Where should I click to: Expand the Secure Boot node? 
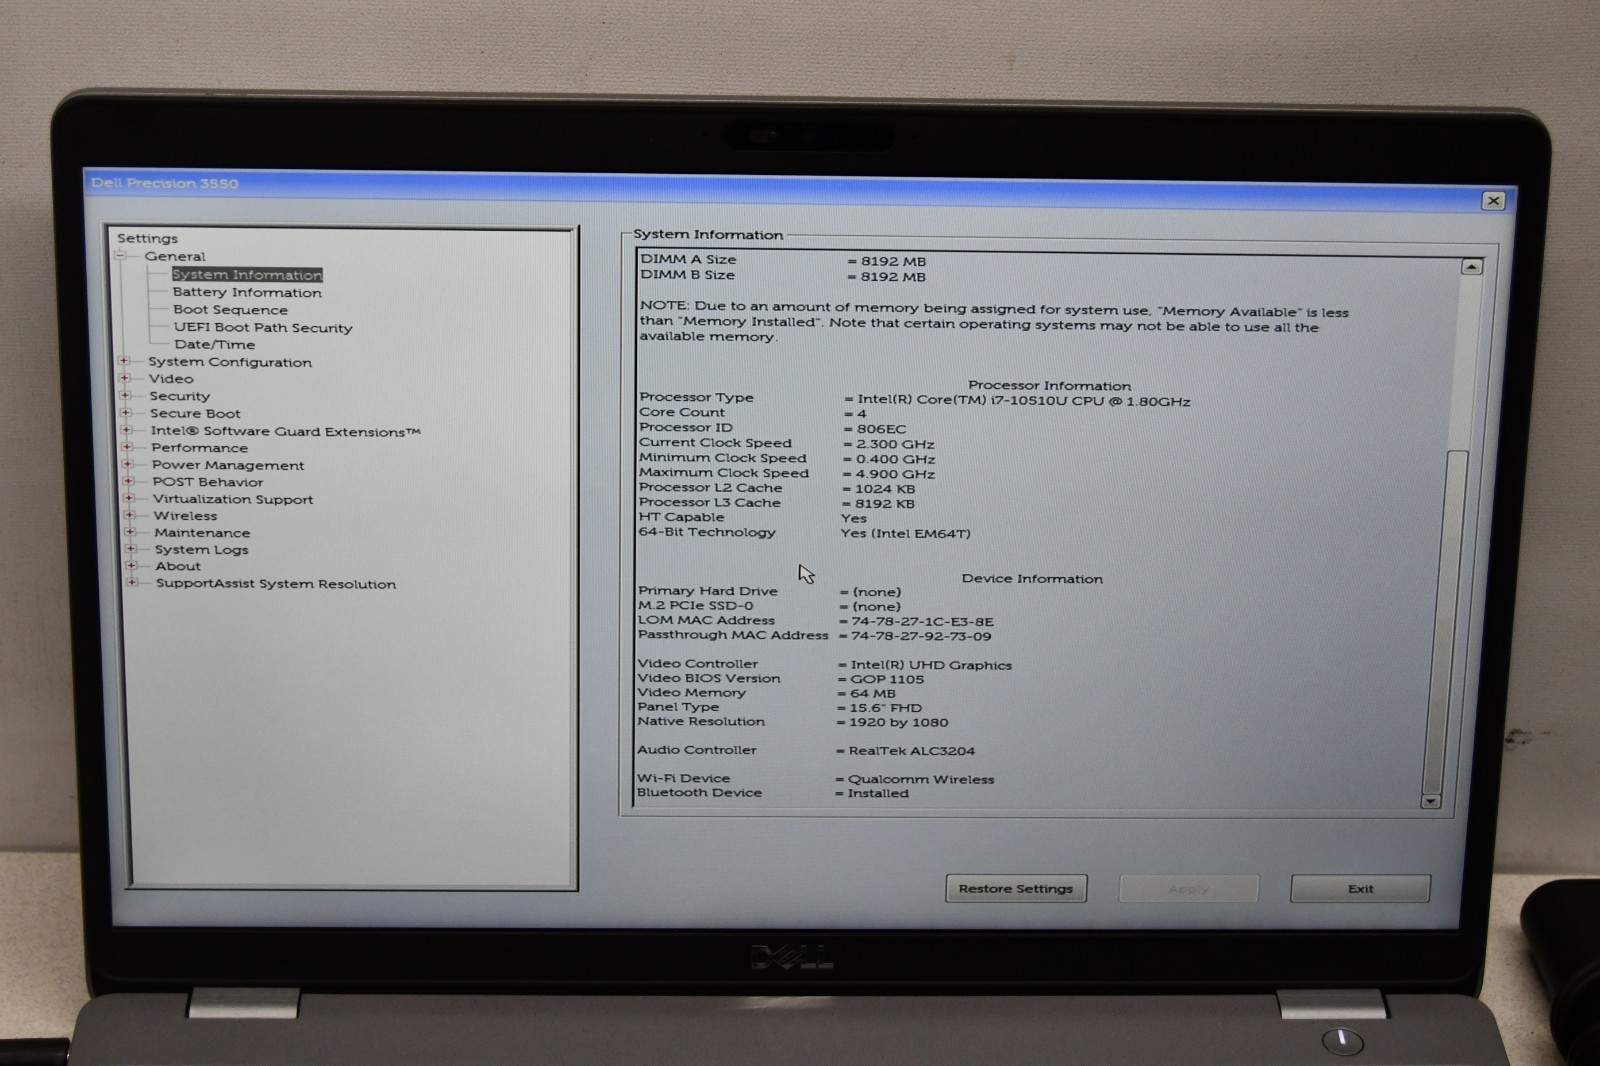pyautogui.click(x=126, y=413)
